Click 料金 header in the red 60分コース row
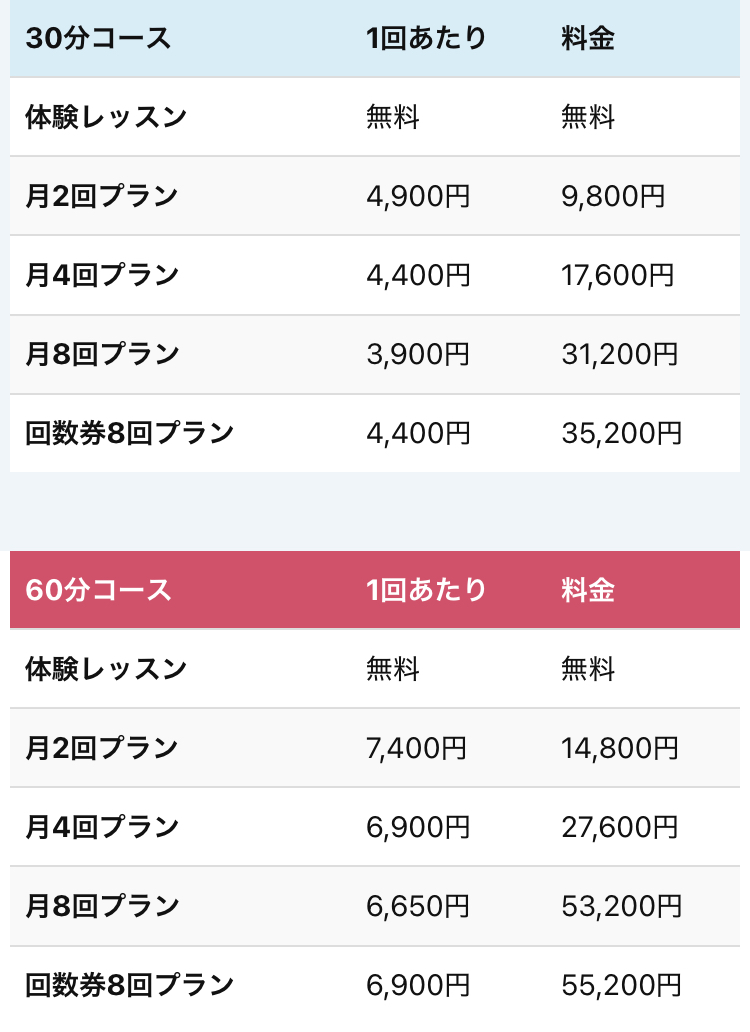 coord(588,590)
